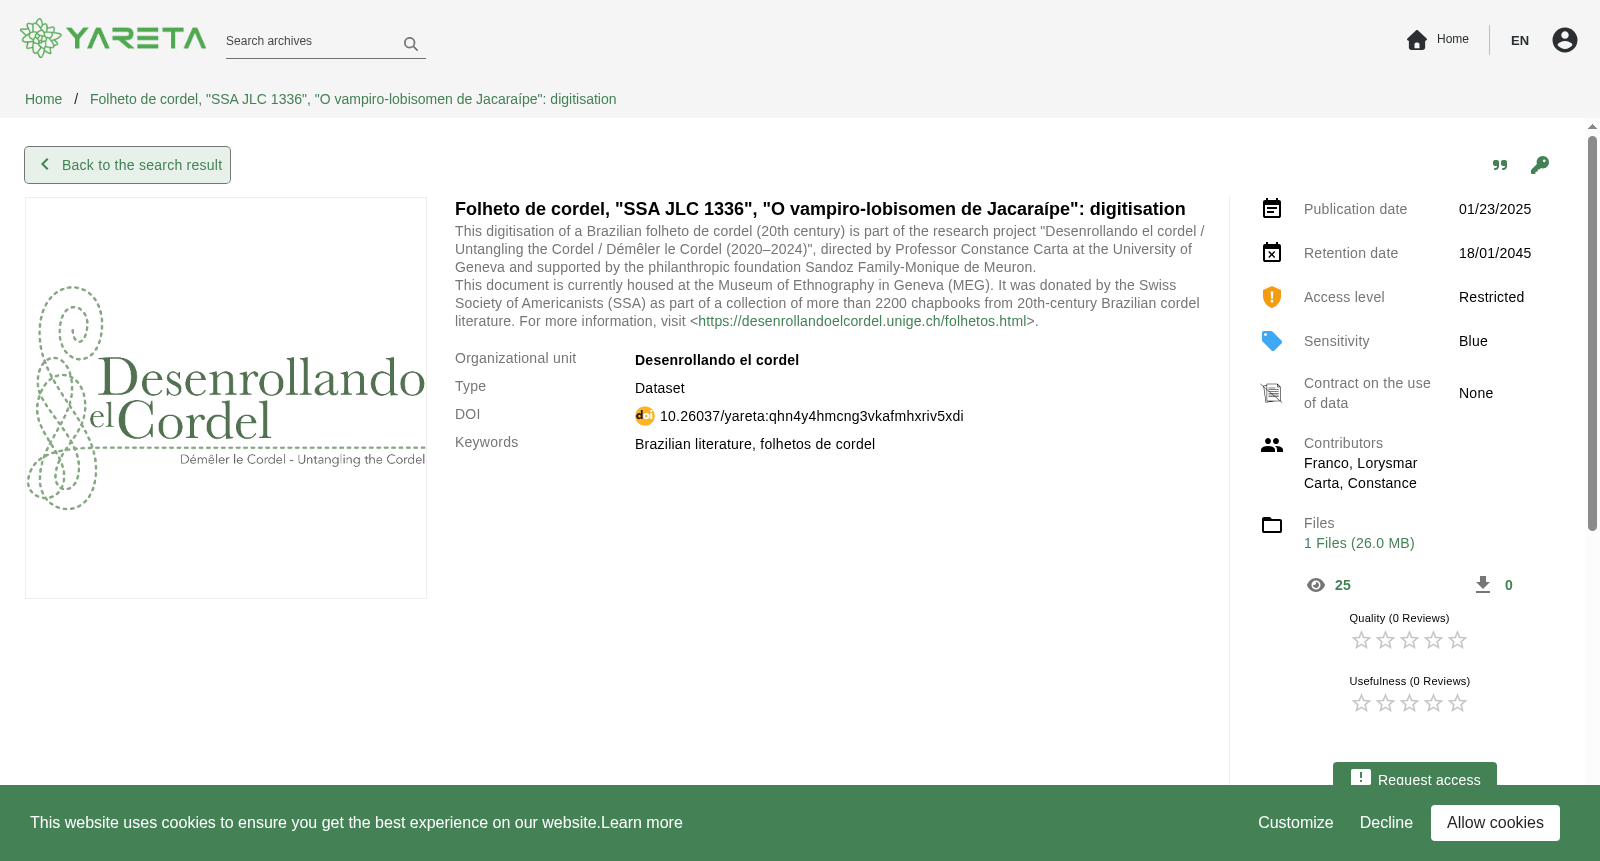1600x861 pixels.
Task: Open the Learn more cookie link
Action: pos(642,823)
